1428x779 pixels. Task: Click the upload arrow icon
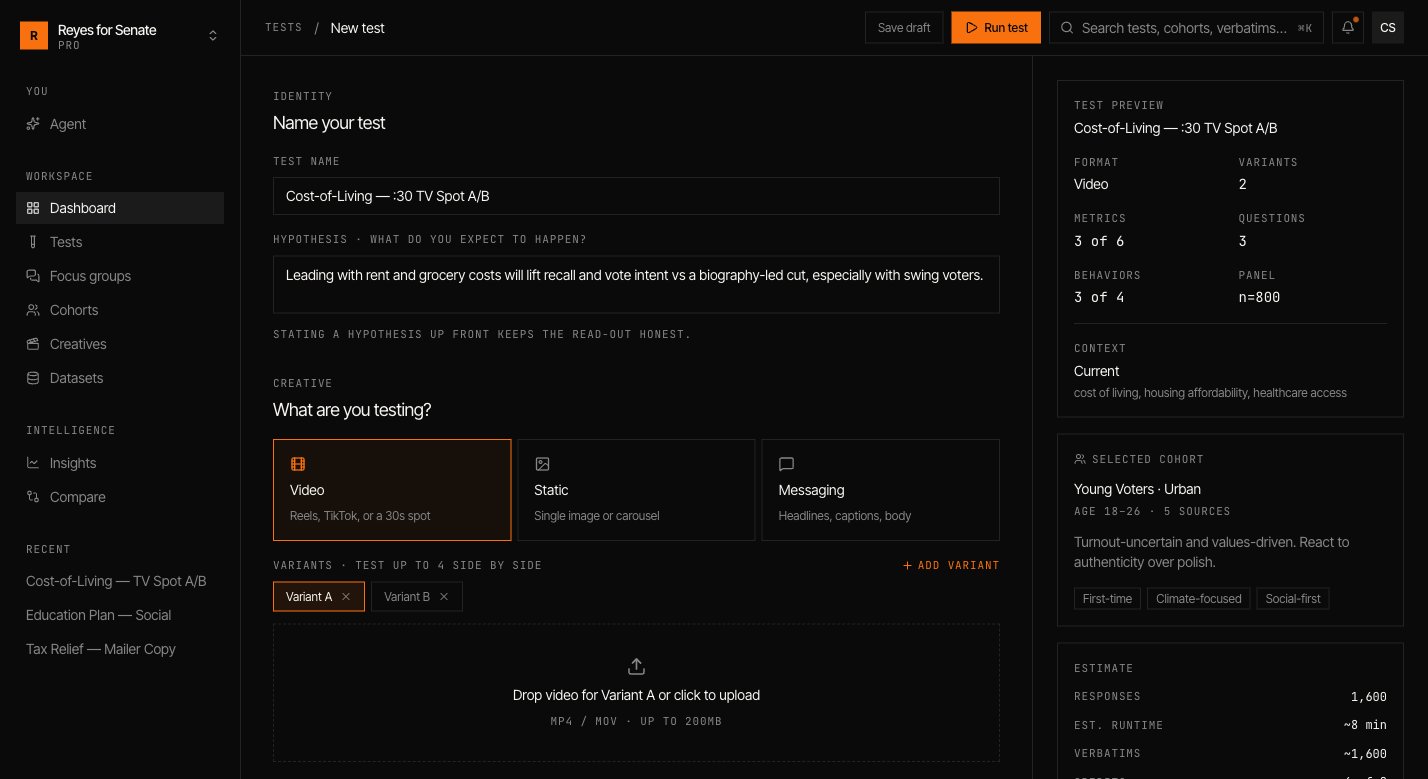(x=636, y=666)
